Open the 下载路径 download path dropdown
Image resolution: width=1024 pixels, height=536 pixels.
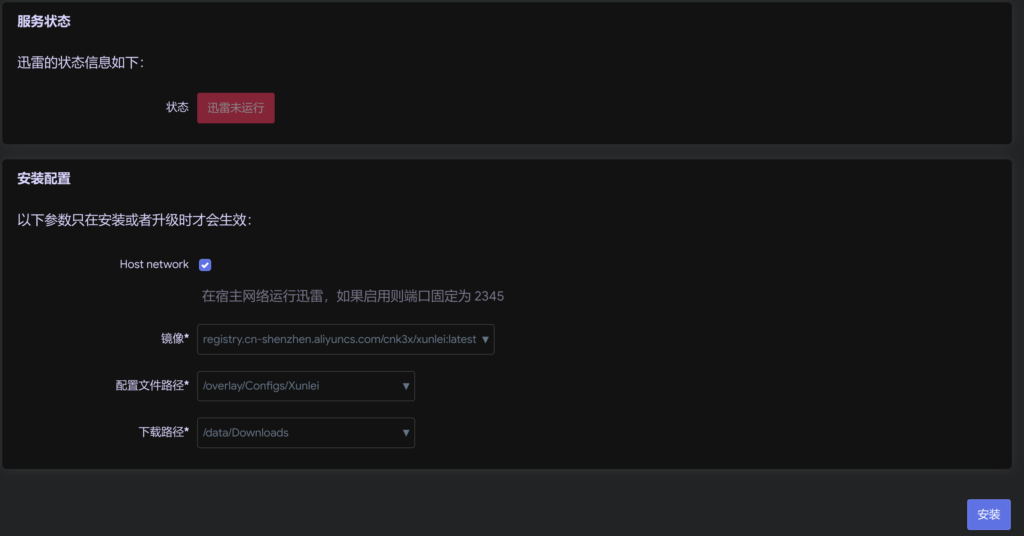(x=306, y=433)
